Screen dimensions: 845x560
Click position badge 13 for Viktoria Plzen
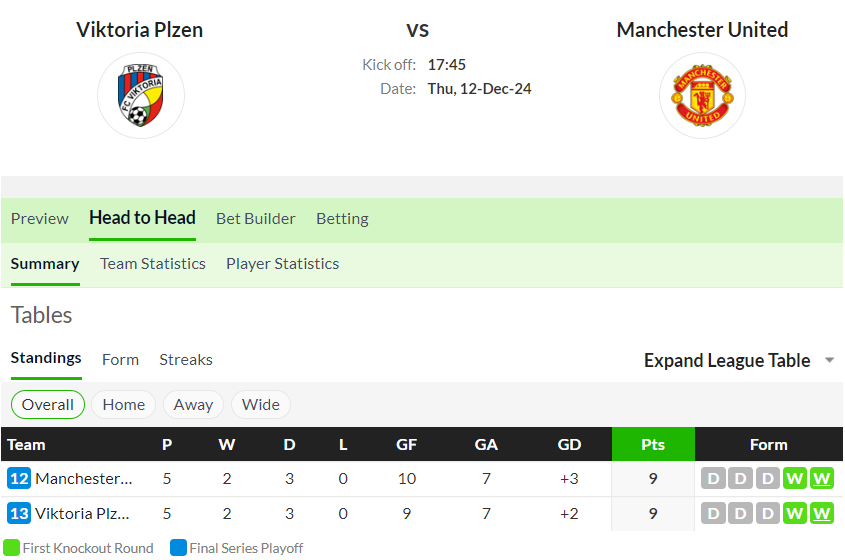pos(19,514)
